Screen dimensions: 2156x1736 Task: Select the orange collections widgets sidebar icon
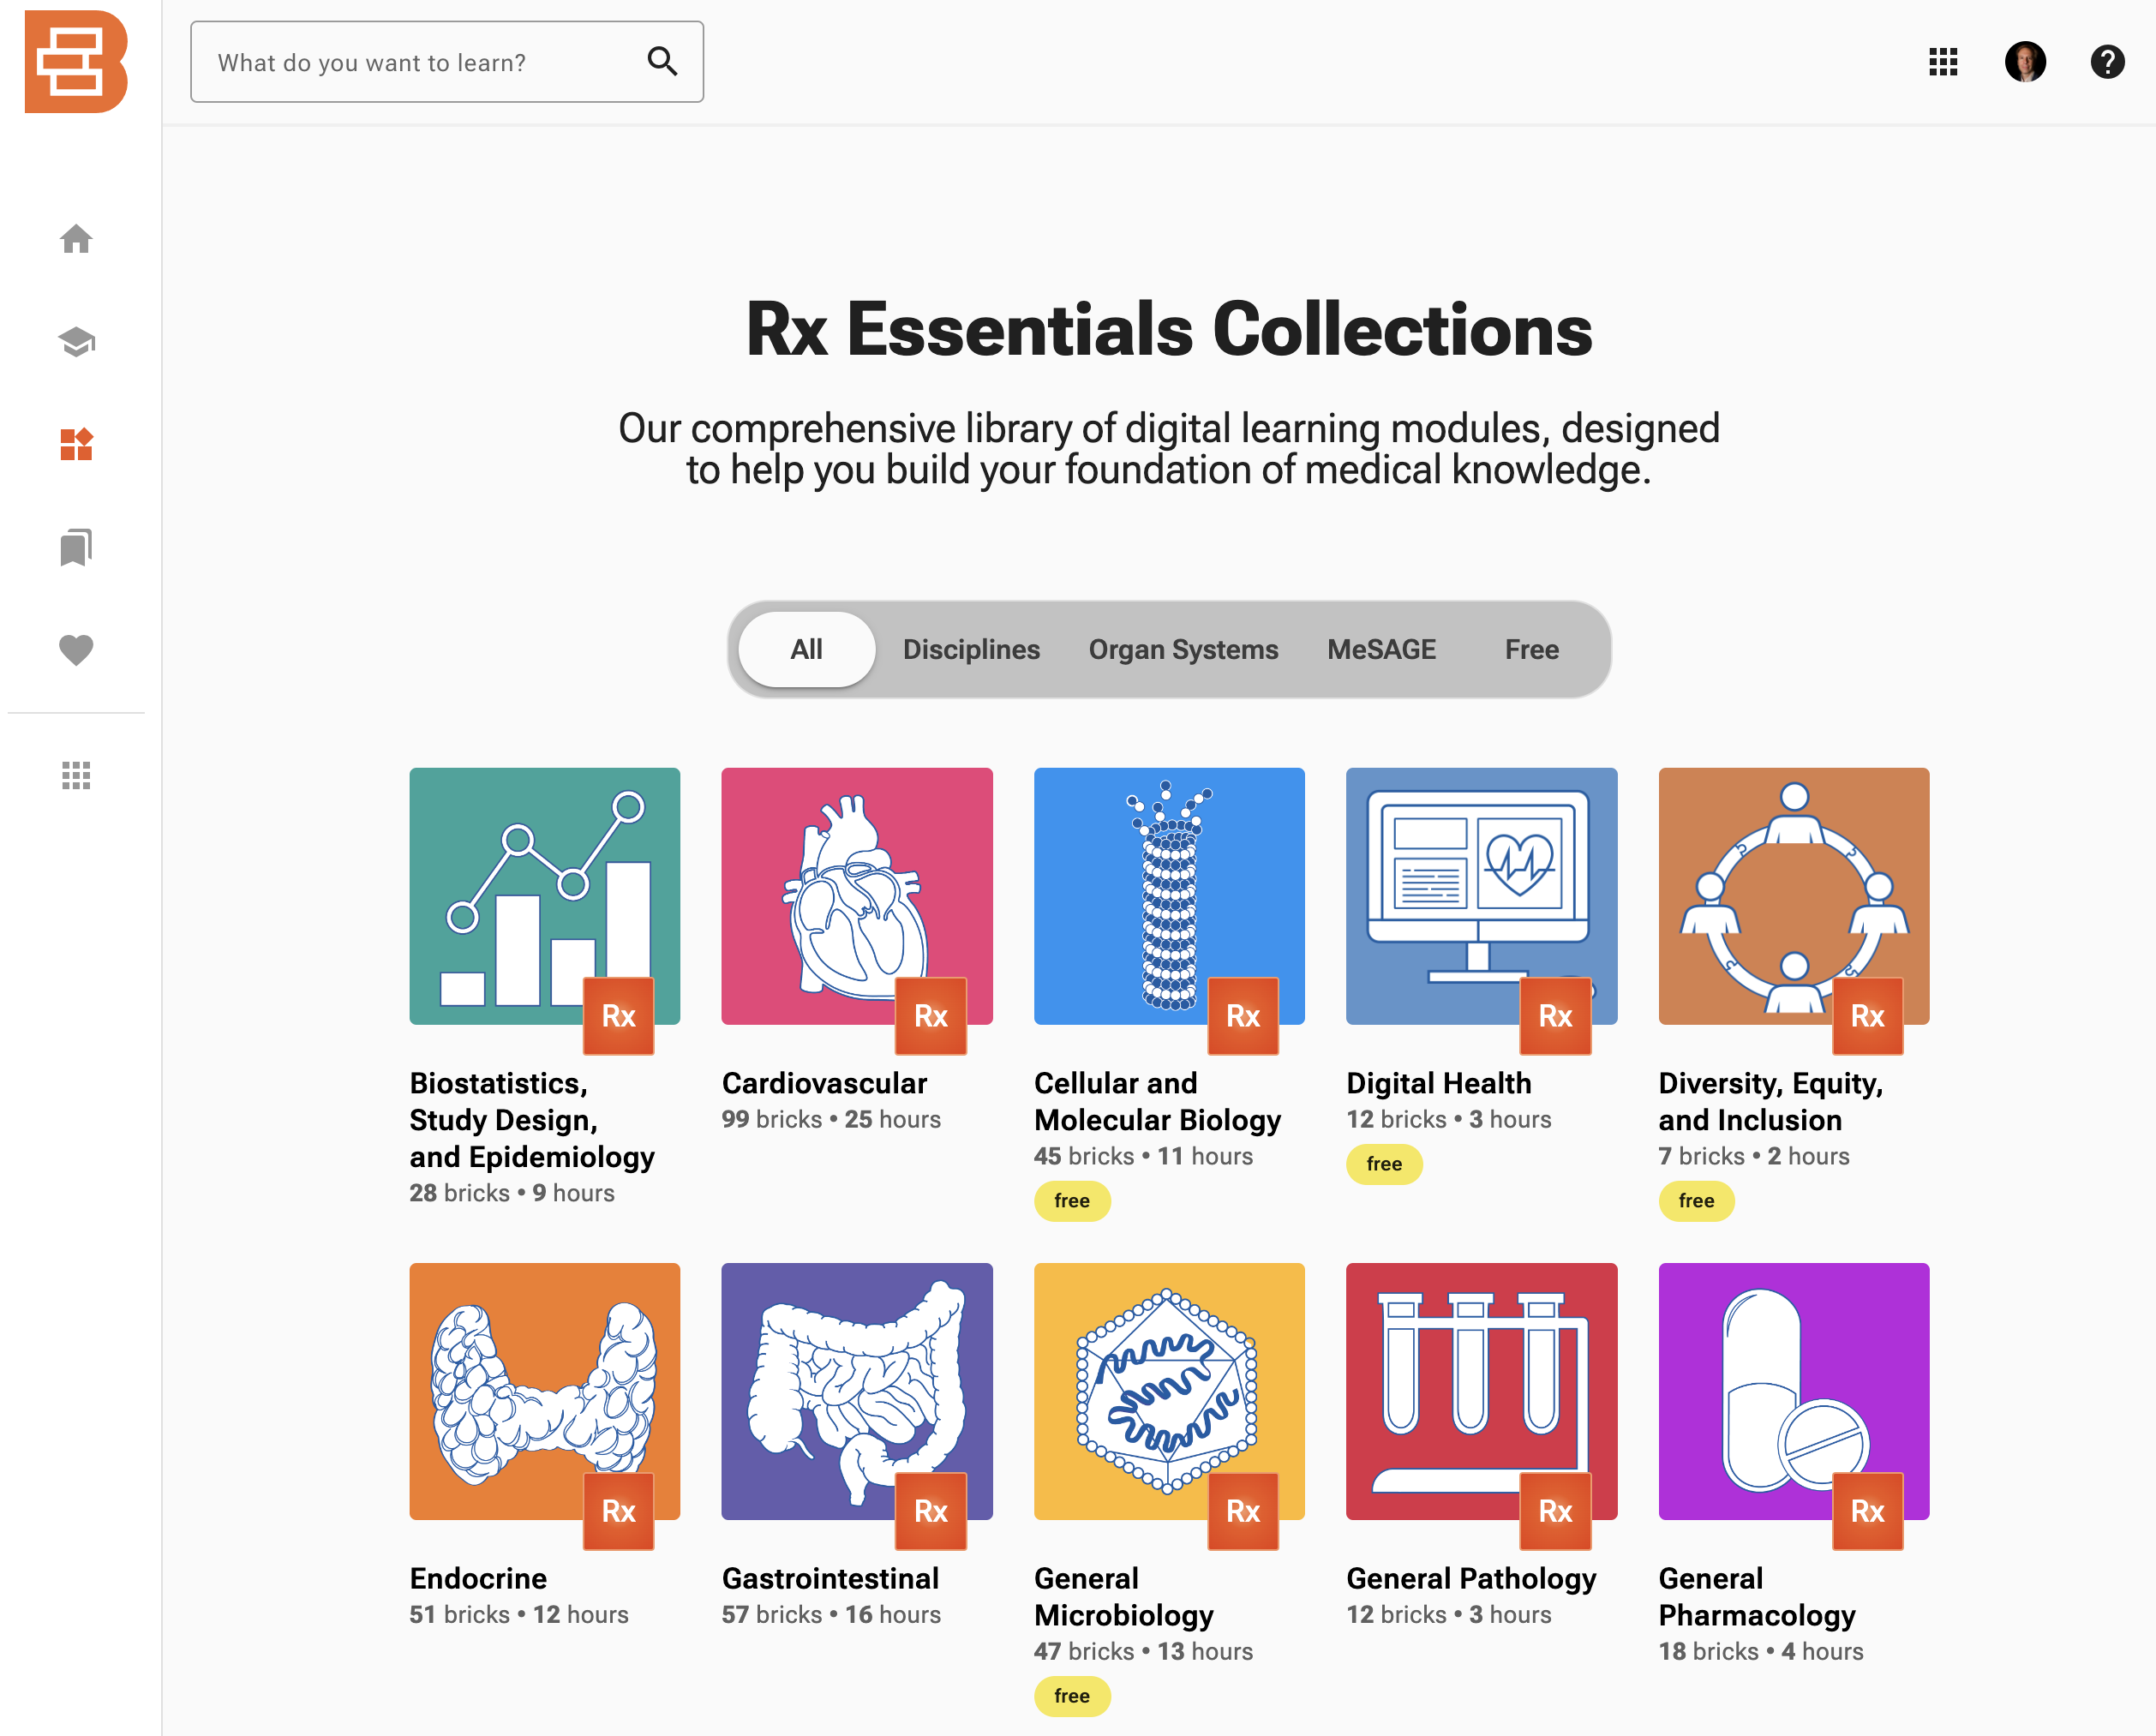click(x=76, y=445)
